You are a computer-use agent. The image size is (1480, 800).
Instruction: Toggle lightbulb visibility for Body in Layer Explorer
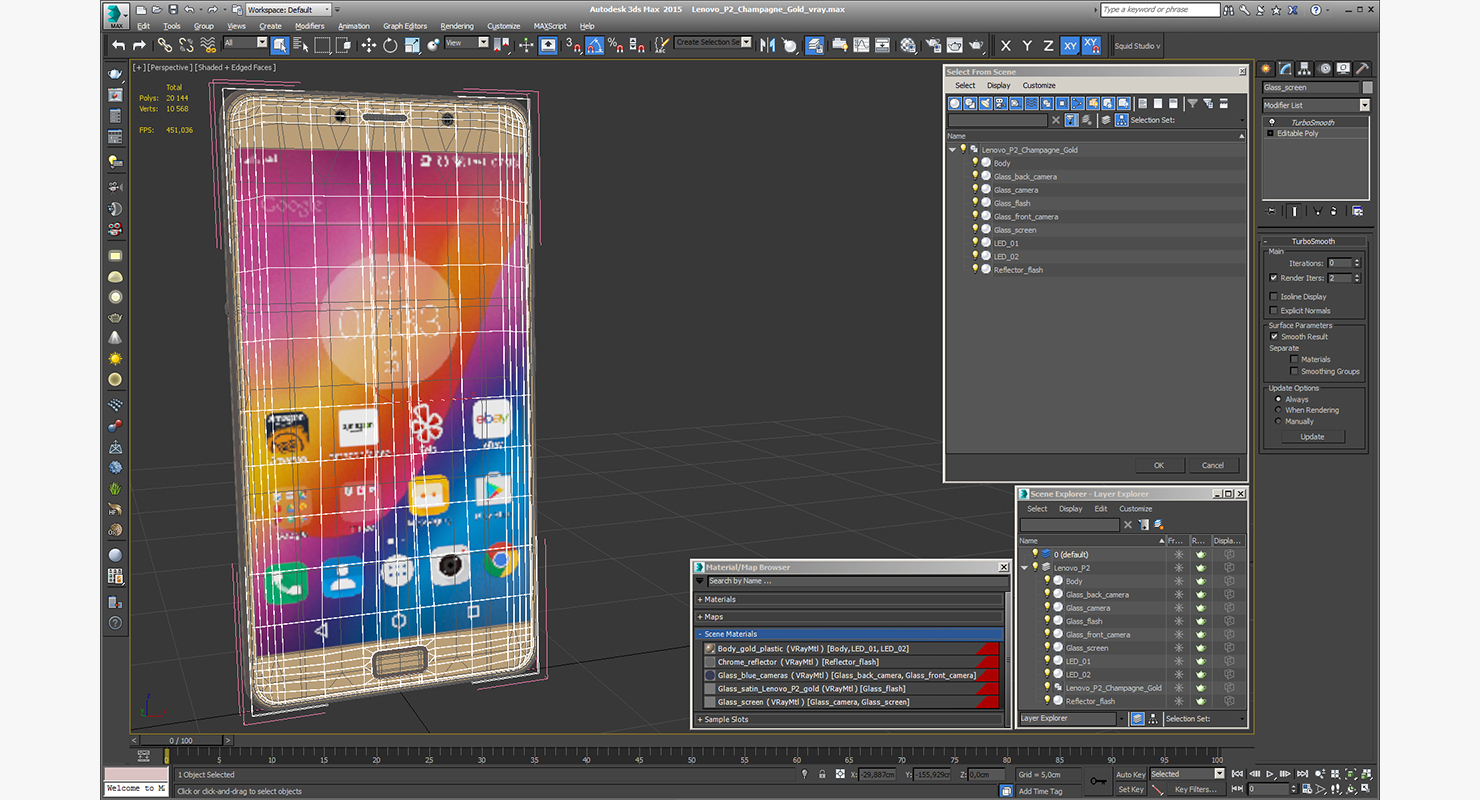pos(1047,581)
